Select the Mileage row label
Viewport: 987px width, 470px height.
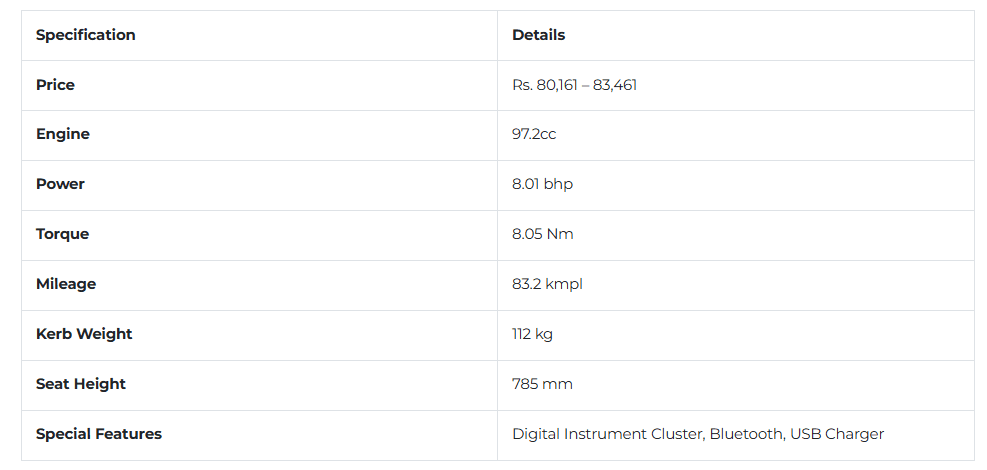pyautogui.click(x=66, y=284)
